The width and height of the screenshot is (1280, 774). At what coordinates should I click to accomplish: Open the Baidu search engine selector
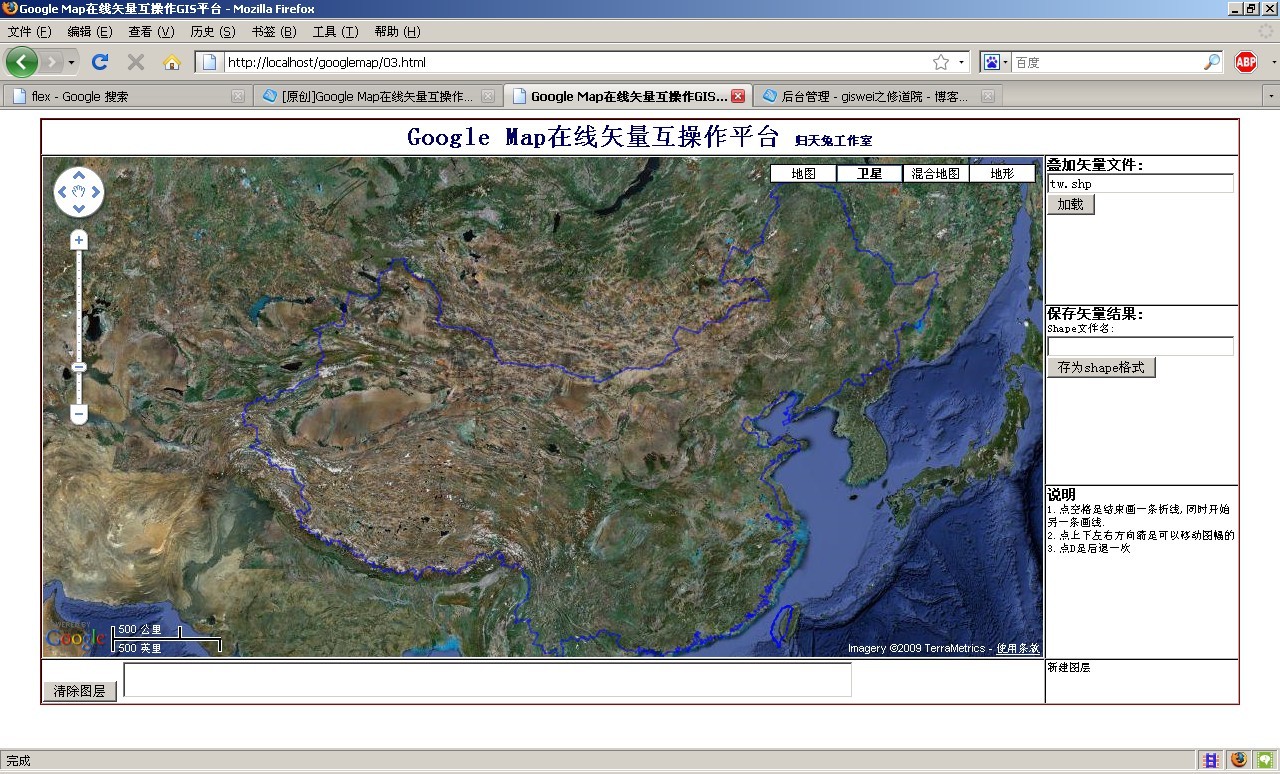pos(994,62)
